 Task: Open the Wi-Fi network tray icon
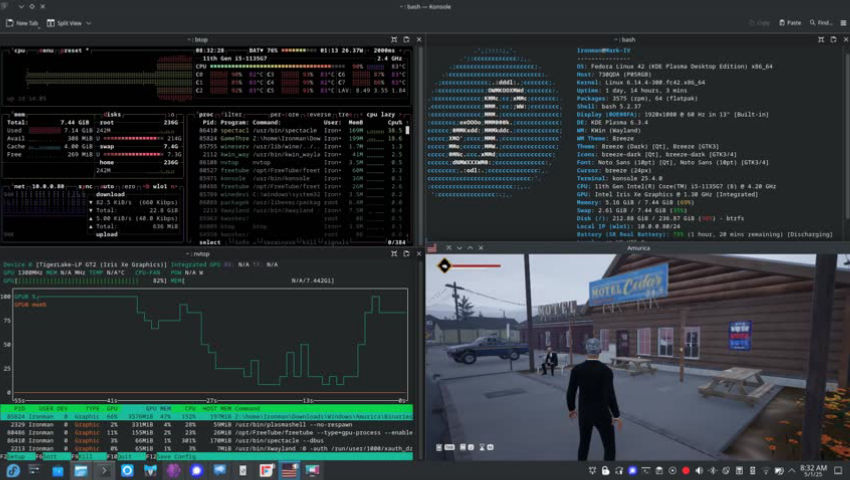coord(766,471)
